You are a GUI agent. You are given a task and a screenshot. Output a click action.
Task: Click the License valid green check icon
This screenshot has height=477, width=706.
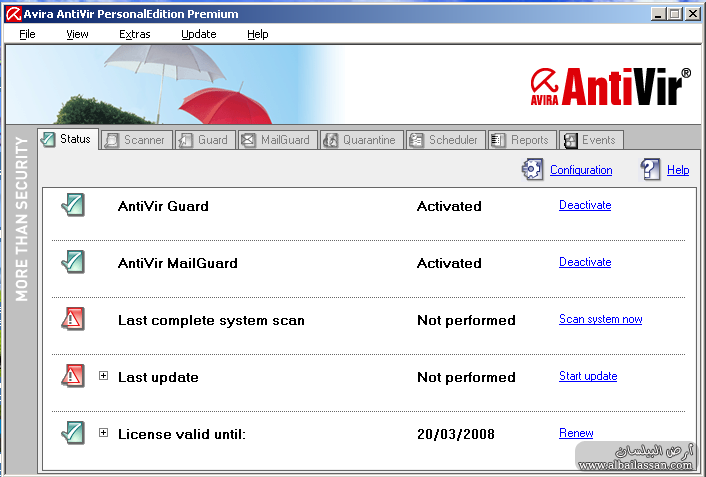73,433
